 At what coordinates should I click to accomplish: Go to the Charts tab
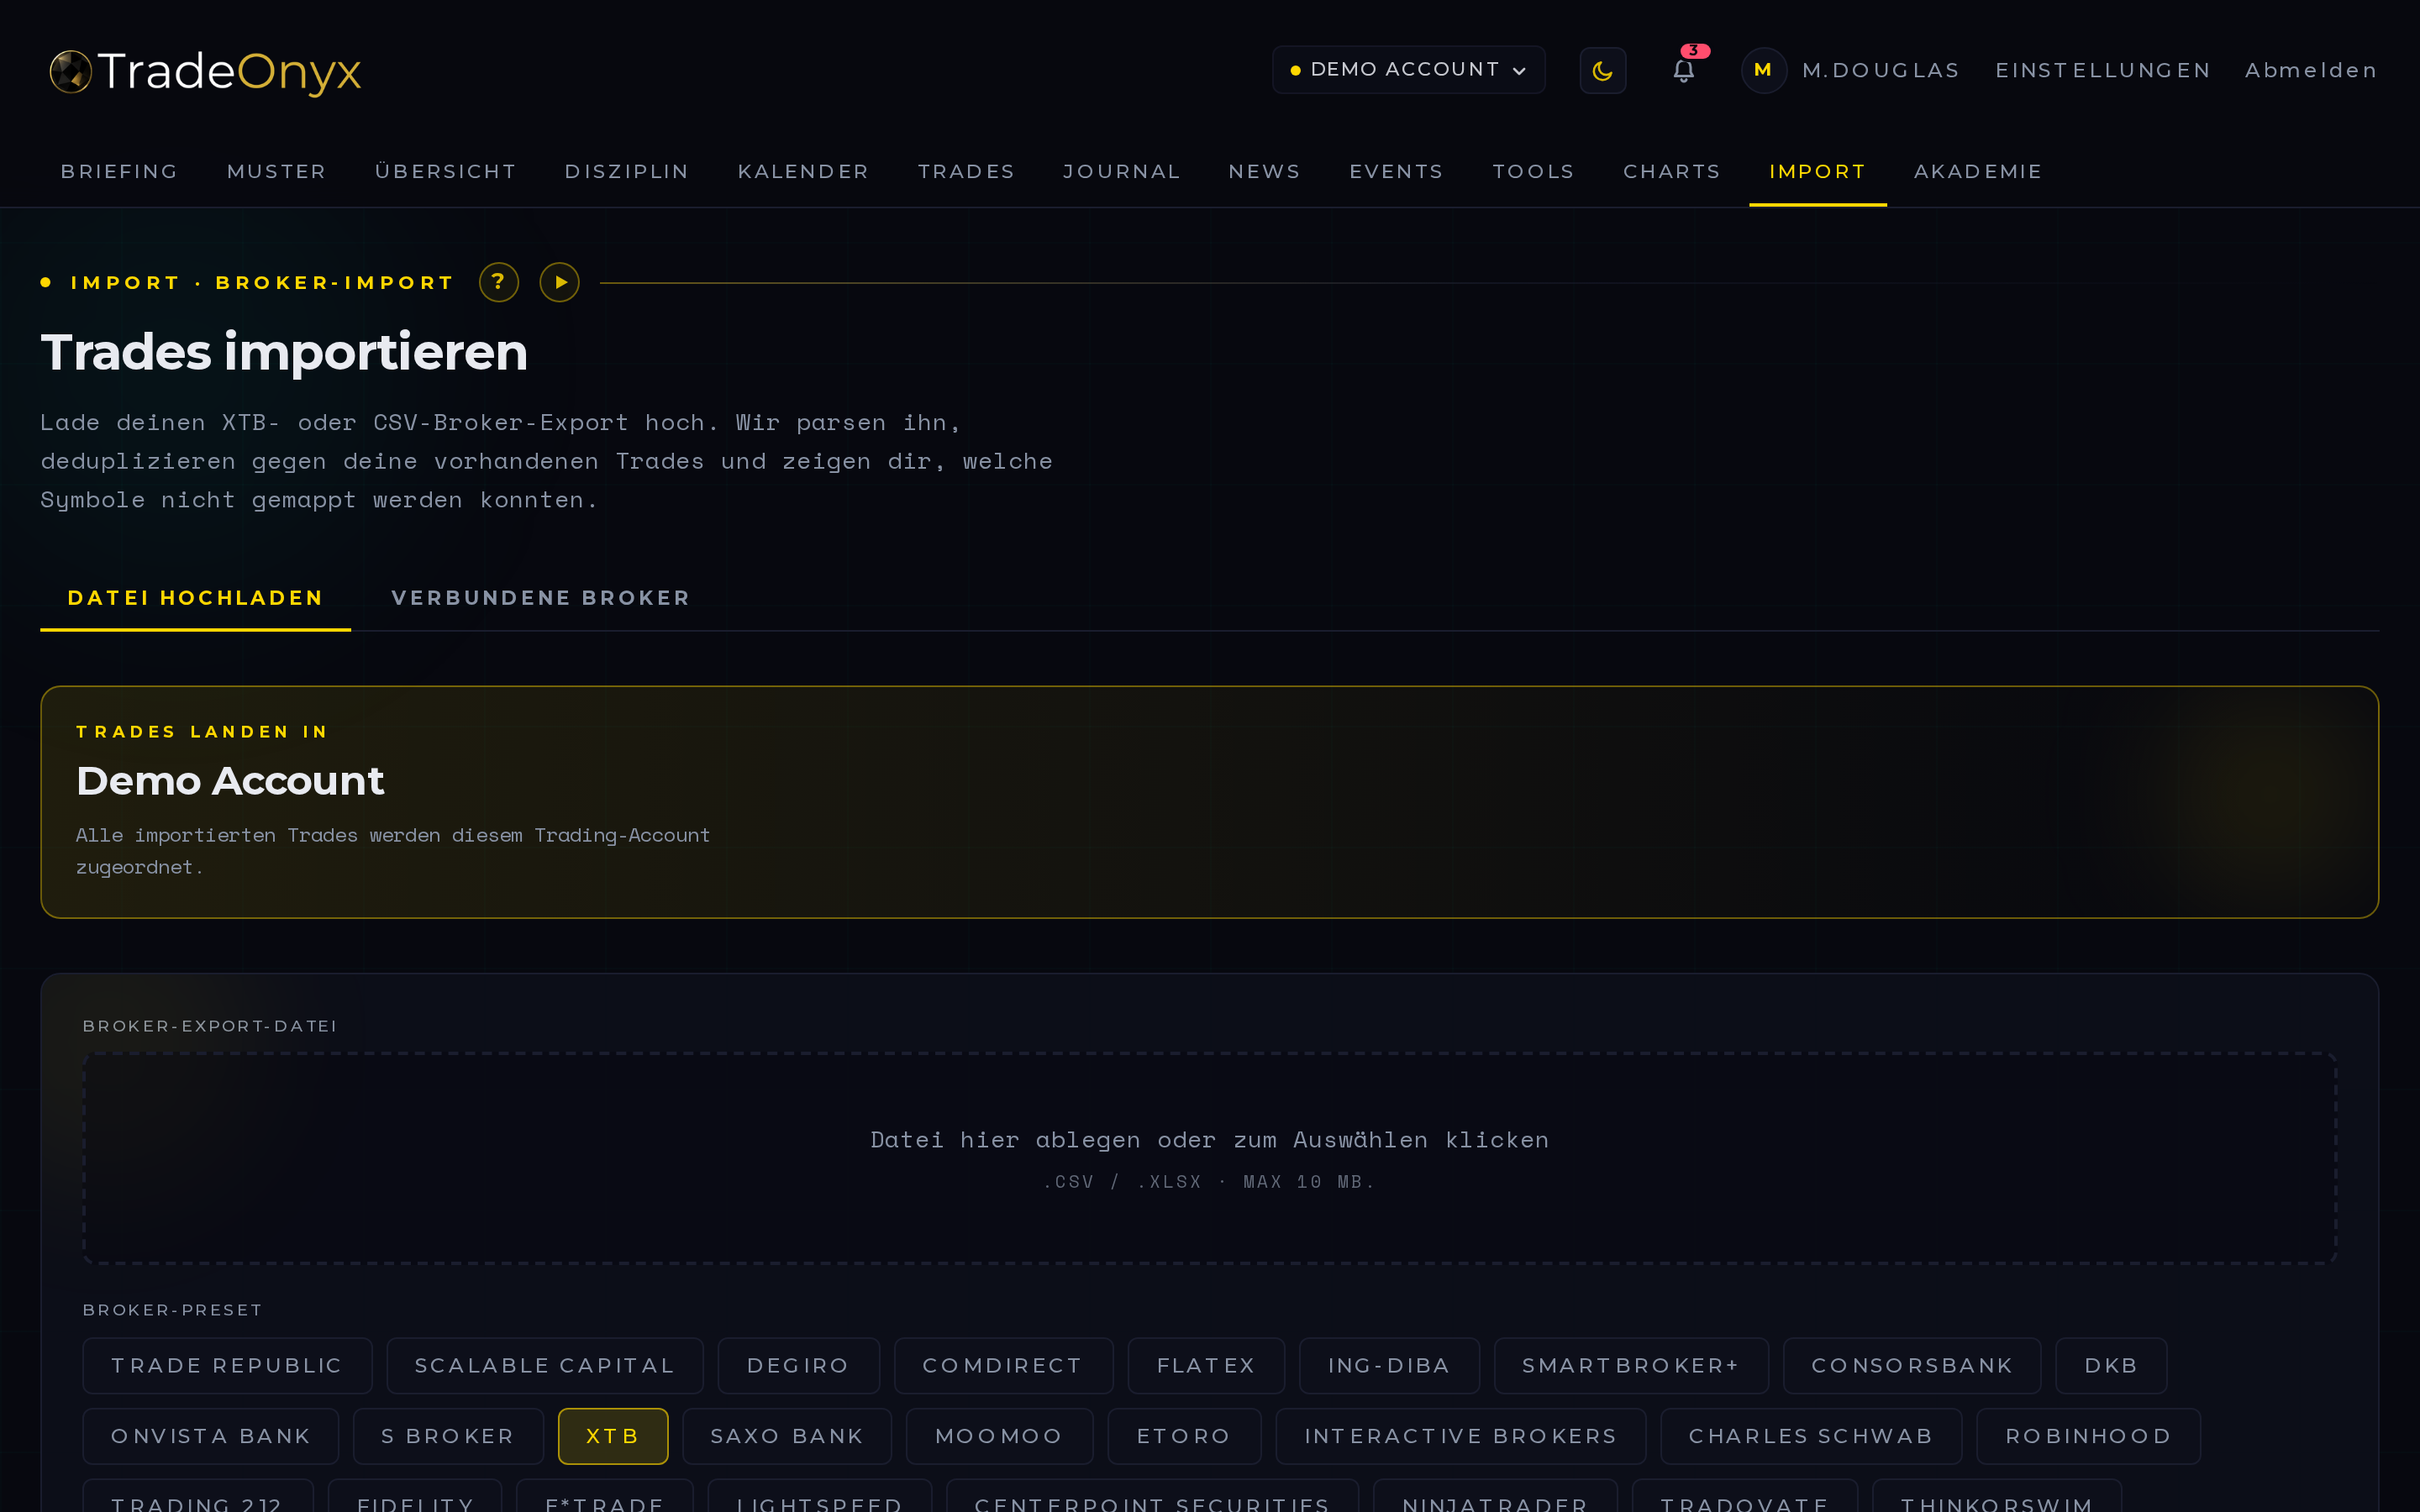(1672, 171)
